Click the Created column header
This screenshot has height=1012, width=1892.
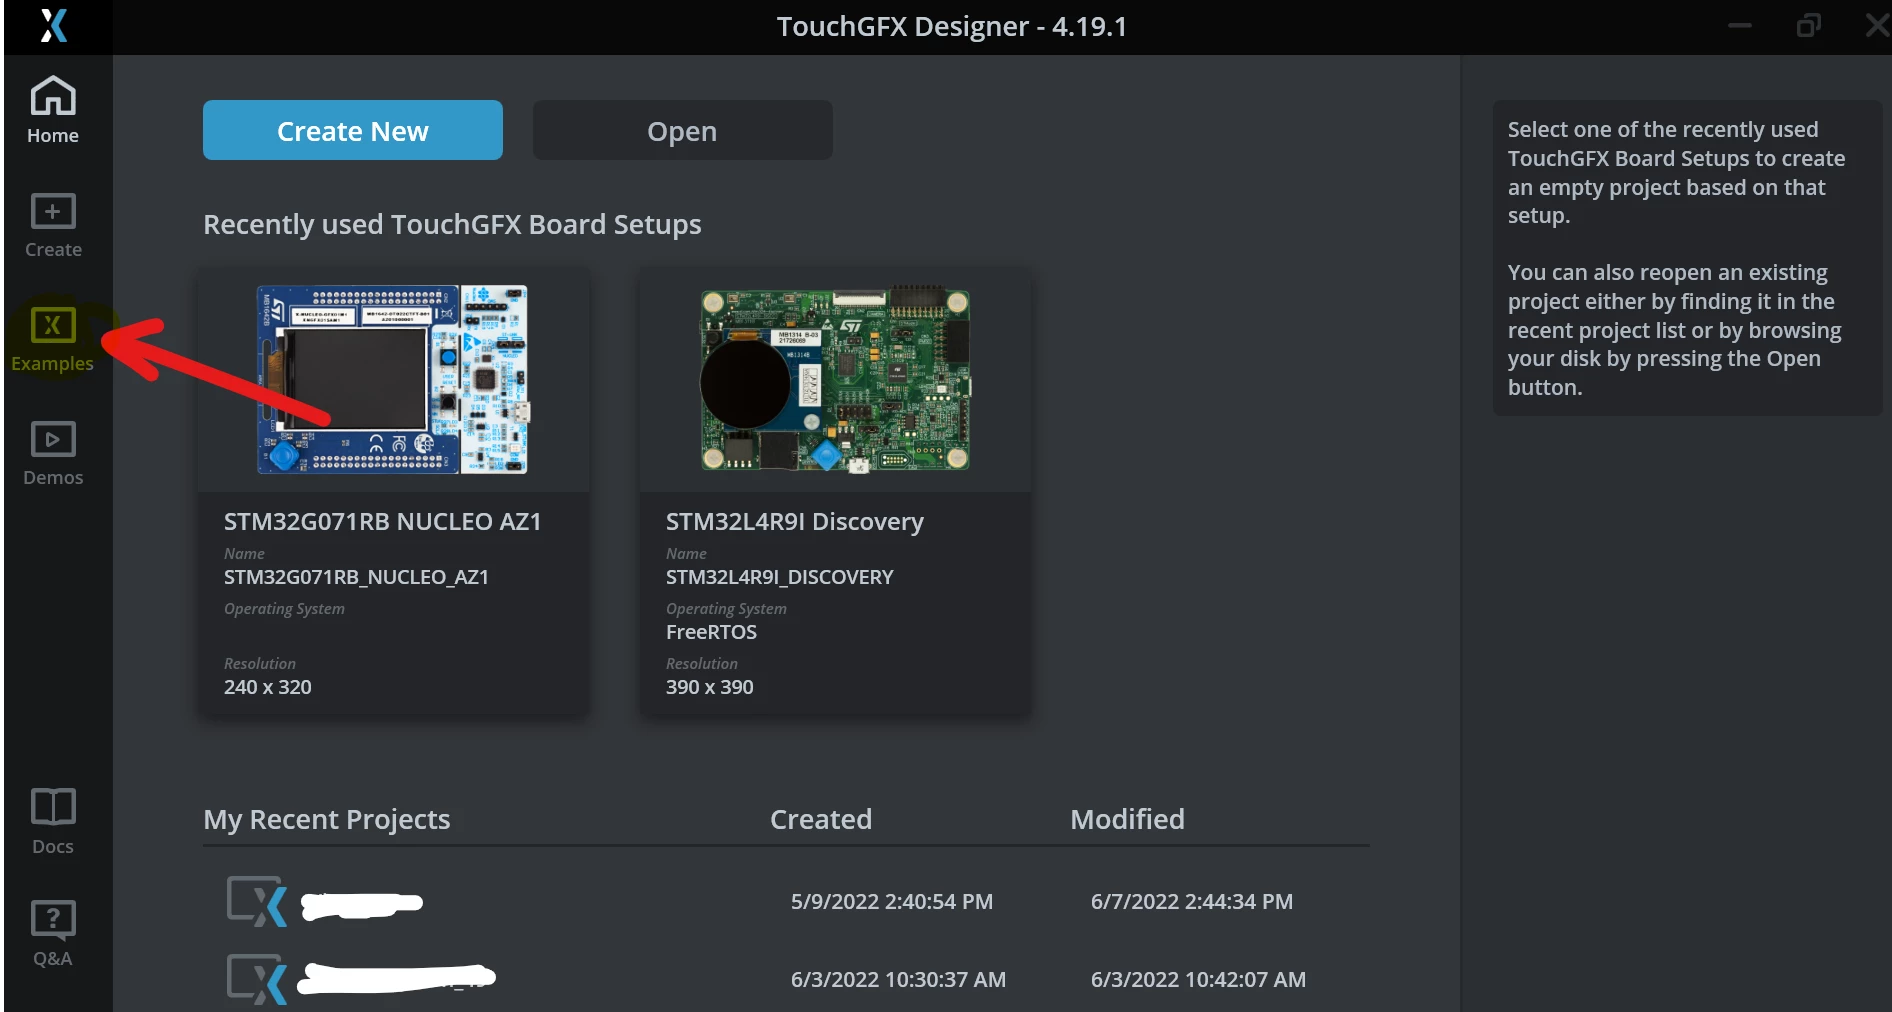tap(821, 819)
